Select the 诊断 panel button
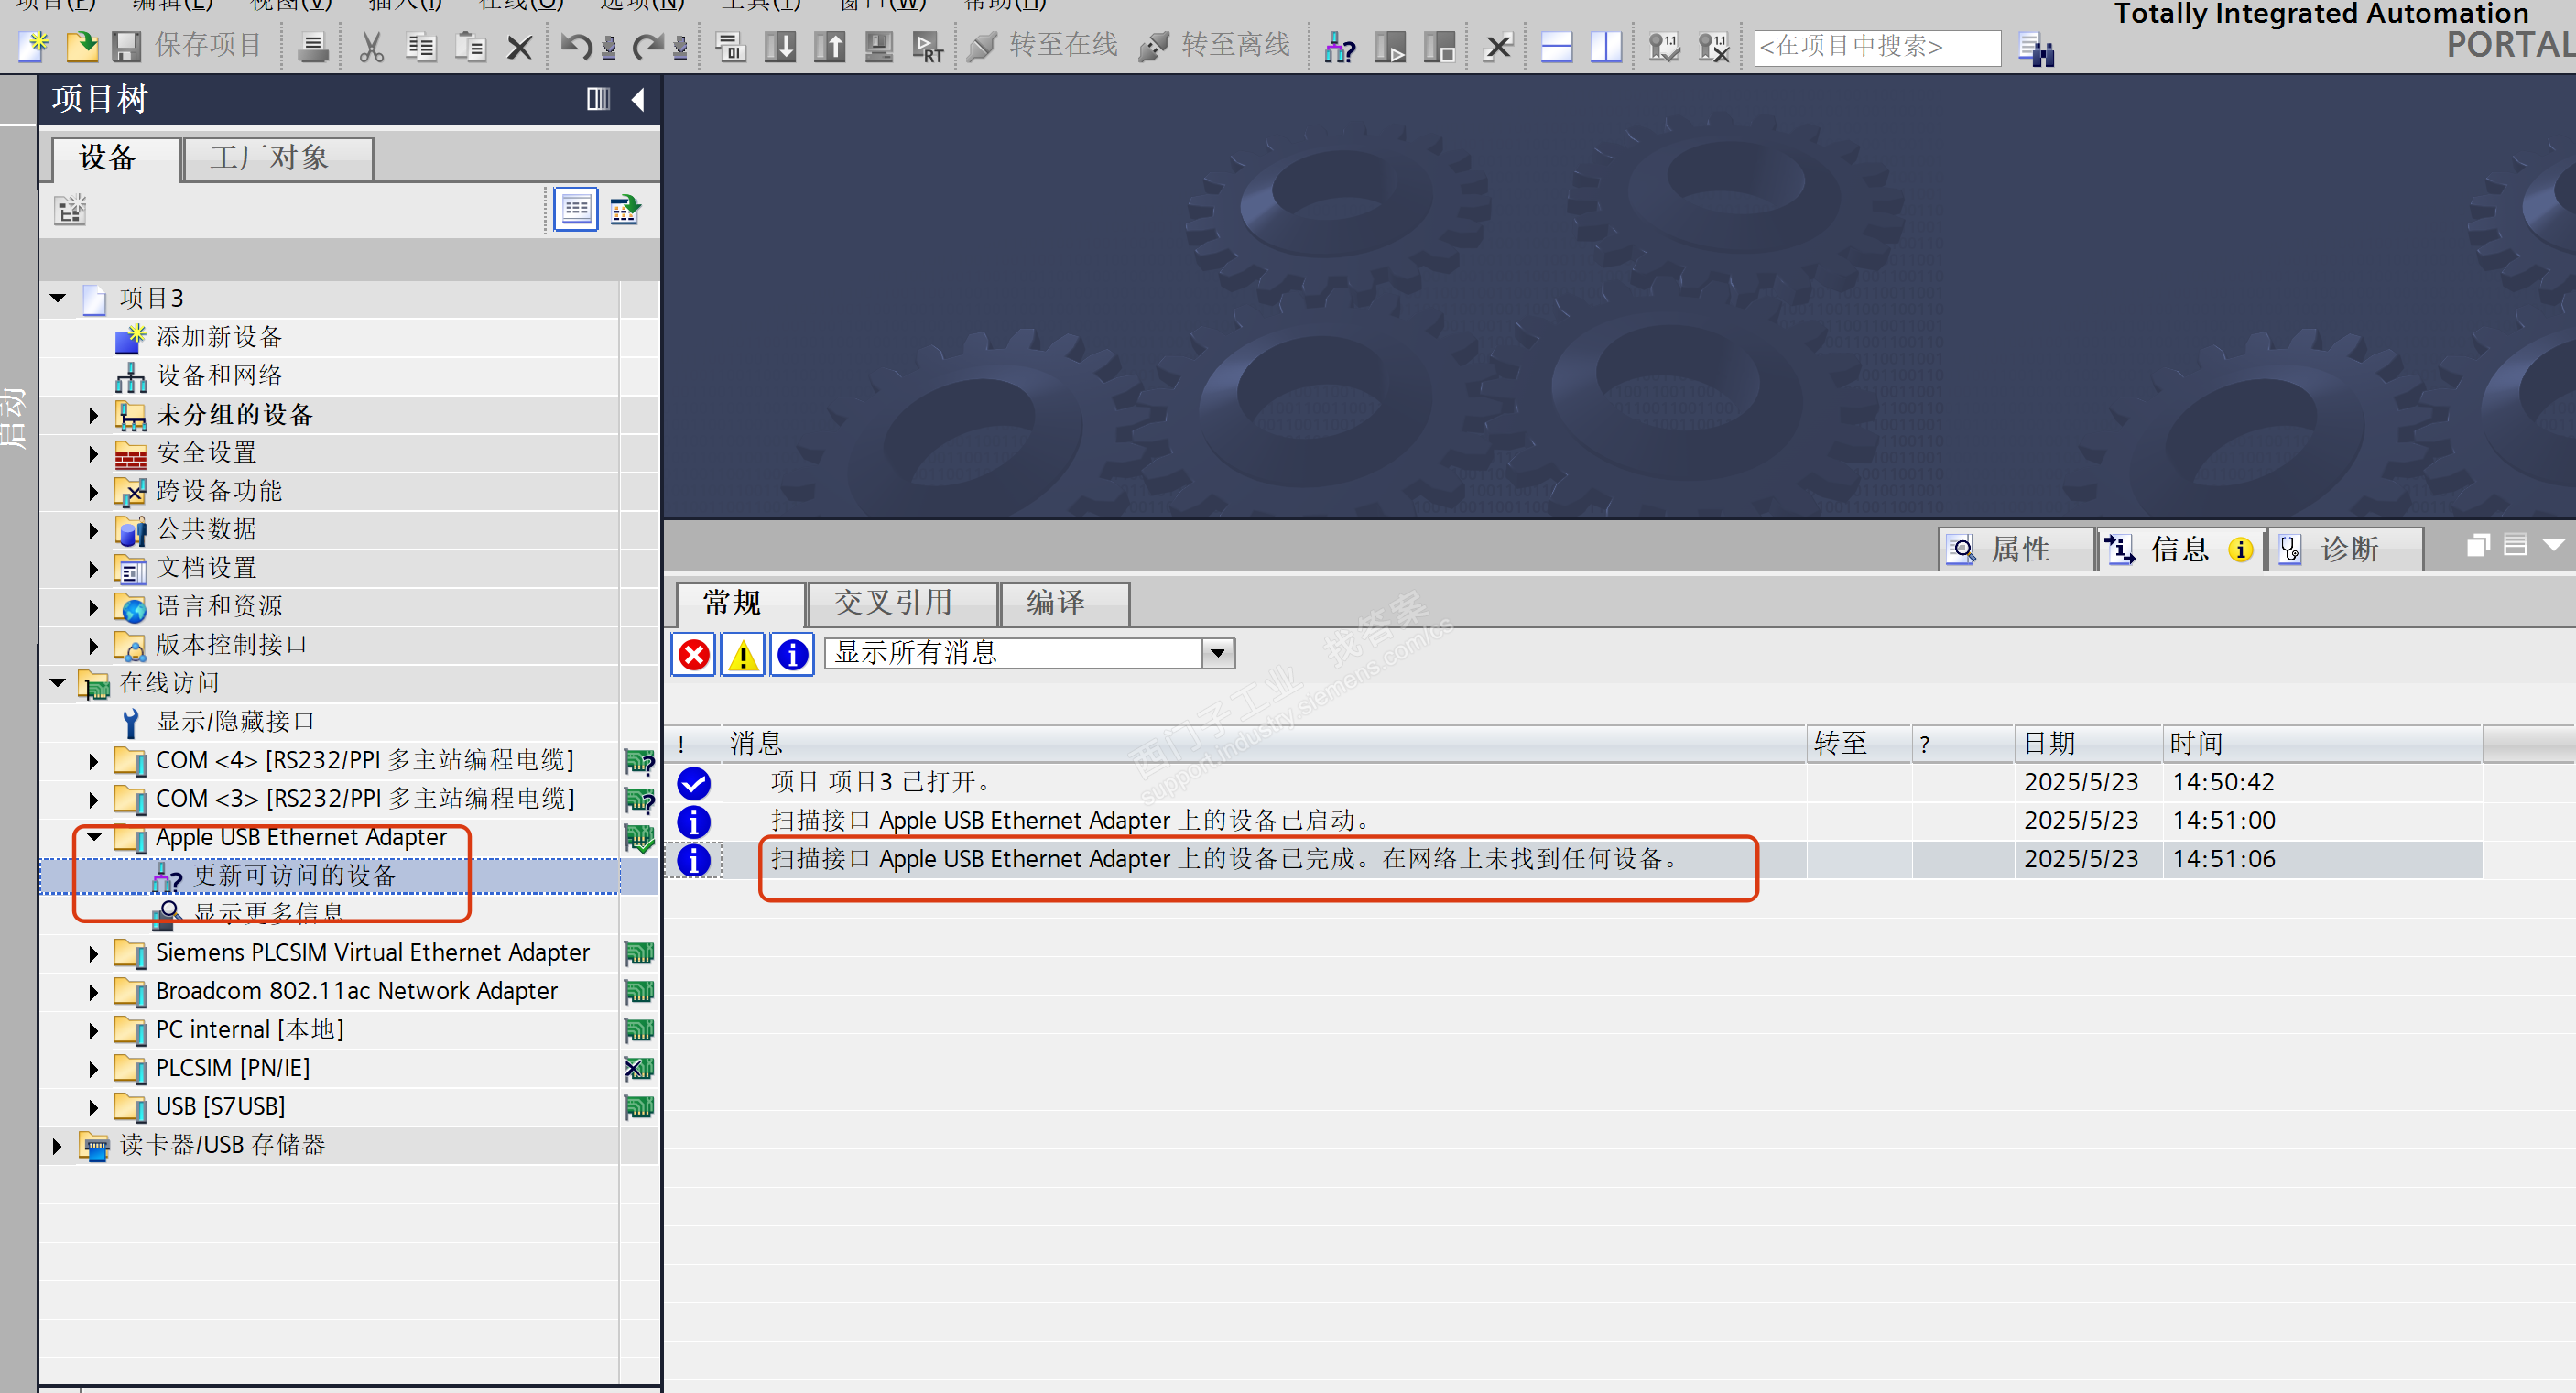This screenshot has width=2576, height=1393. point(2343,549)
